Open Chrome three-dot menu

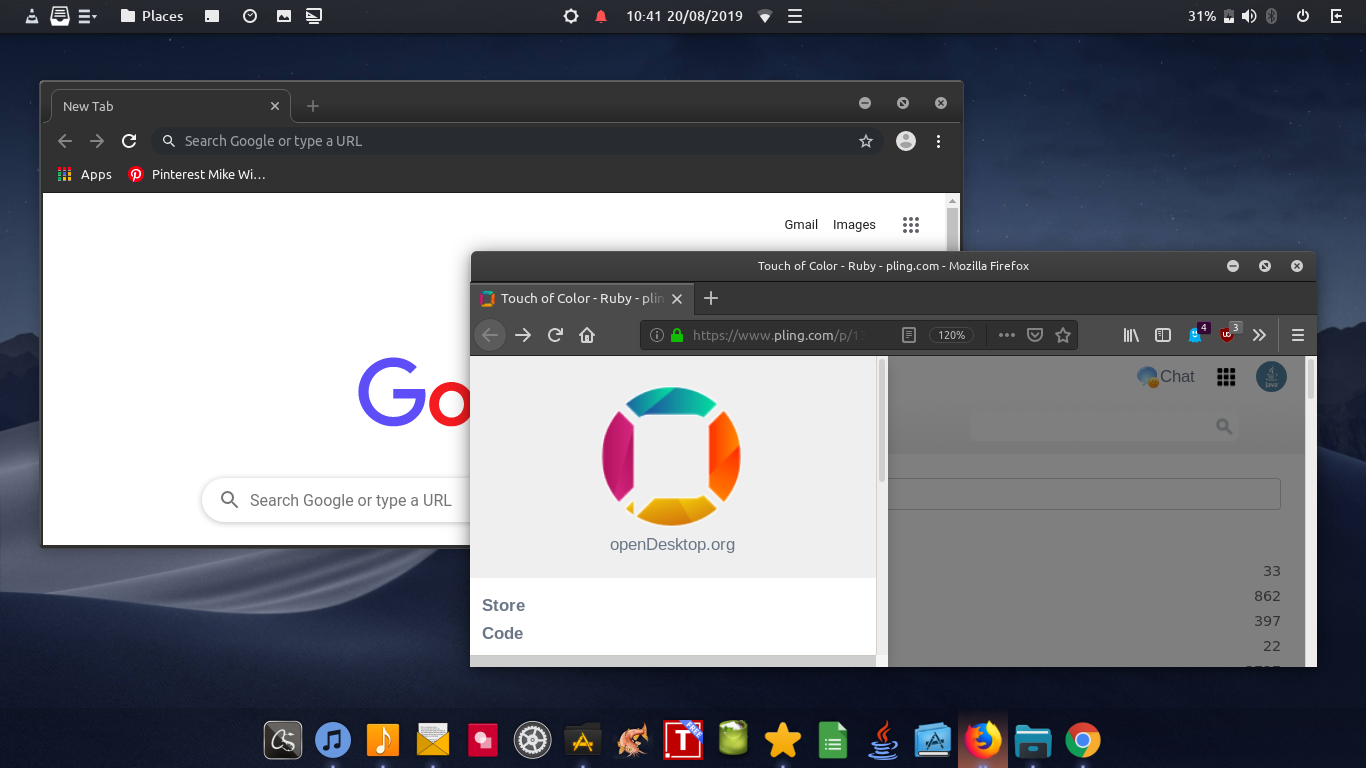click(x=938, y=141)
